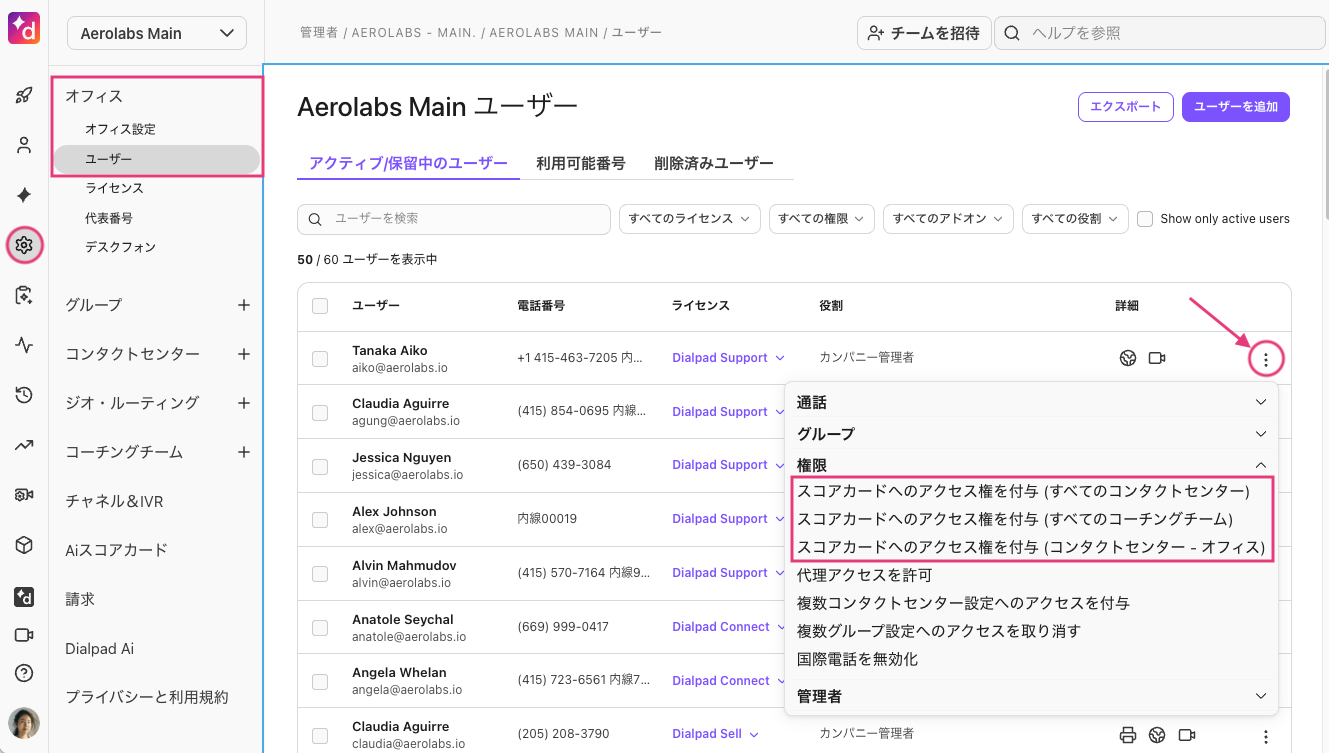1329x753 pixels.
Task: Open the admin settings gear icon
Action: coord(24,245)
